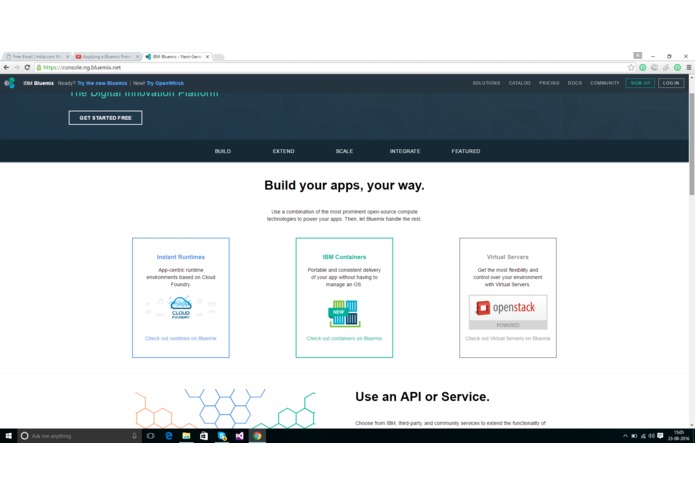
Task: Click the Ask me anything search box
Action: (79, 436)
